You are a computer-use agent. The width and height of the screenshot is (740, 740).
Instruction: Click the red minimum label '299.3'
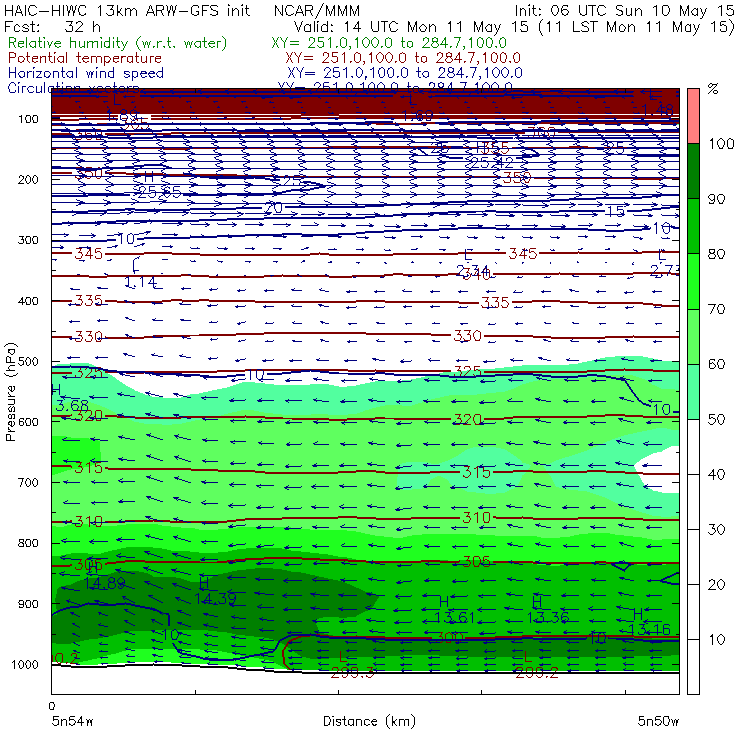click(x=352, y=673)
